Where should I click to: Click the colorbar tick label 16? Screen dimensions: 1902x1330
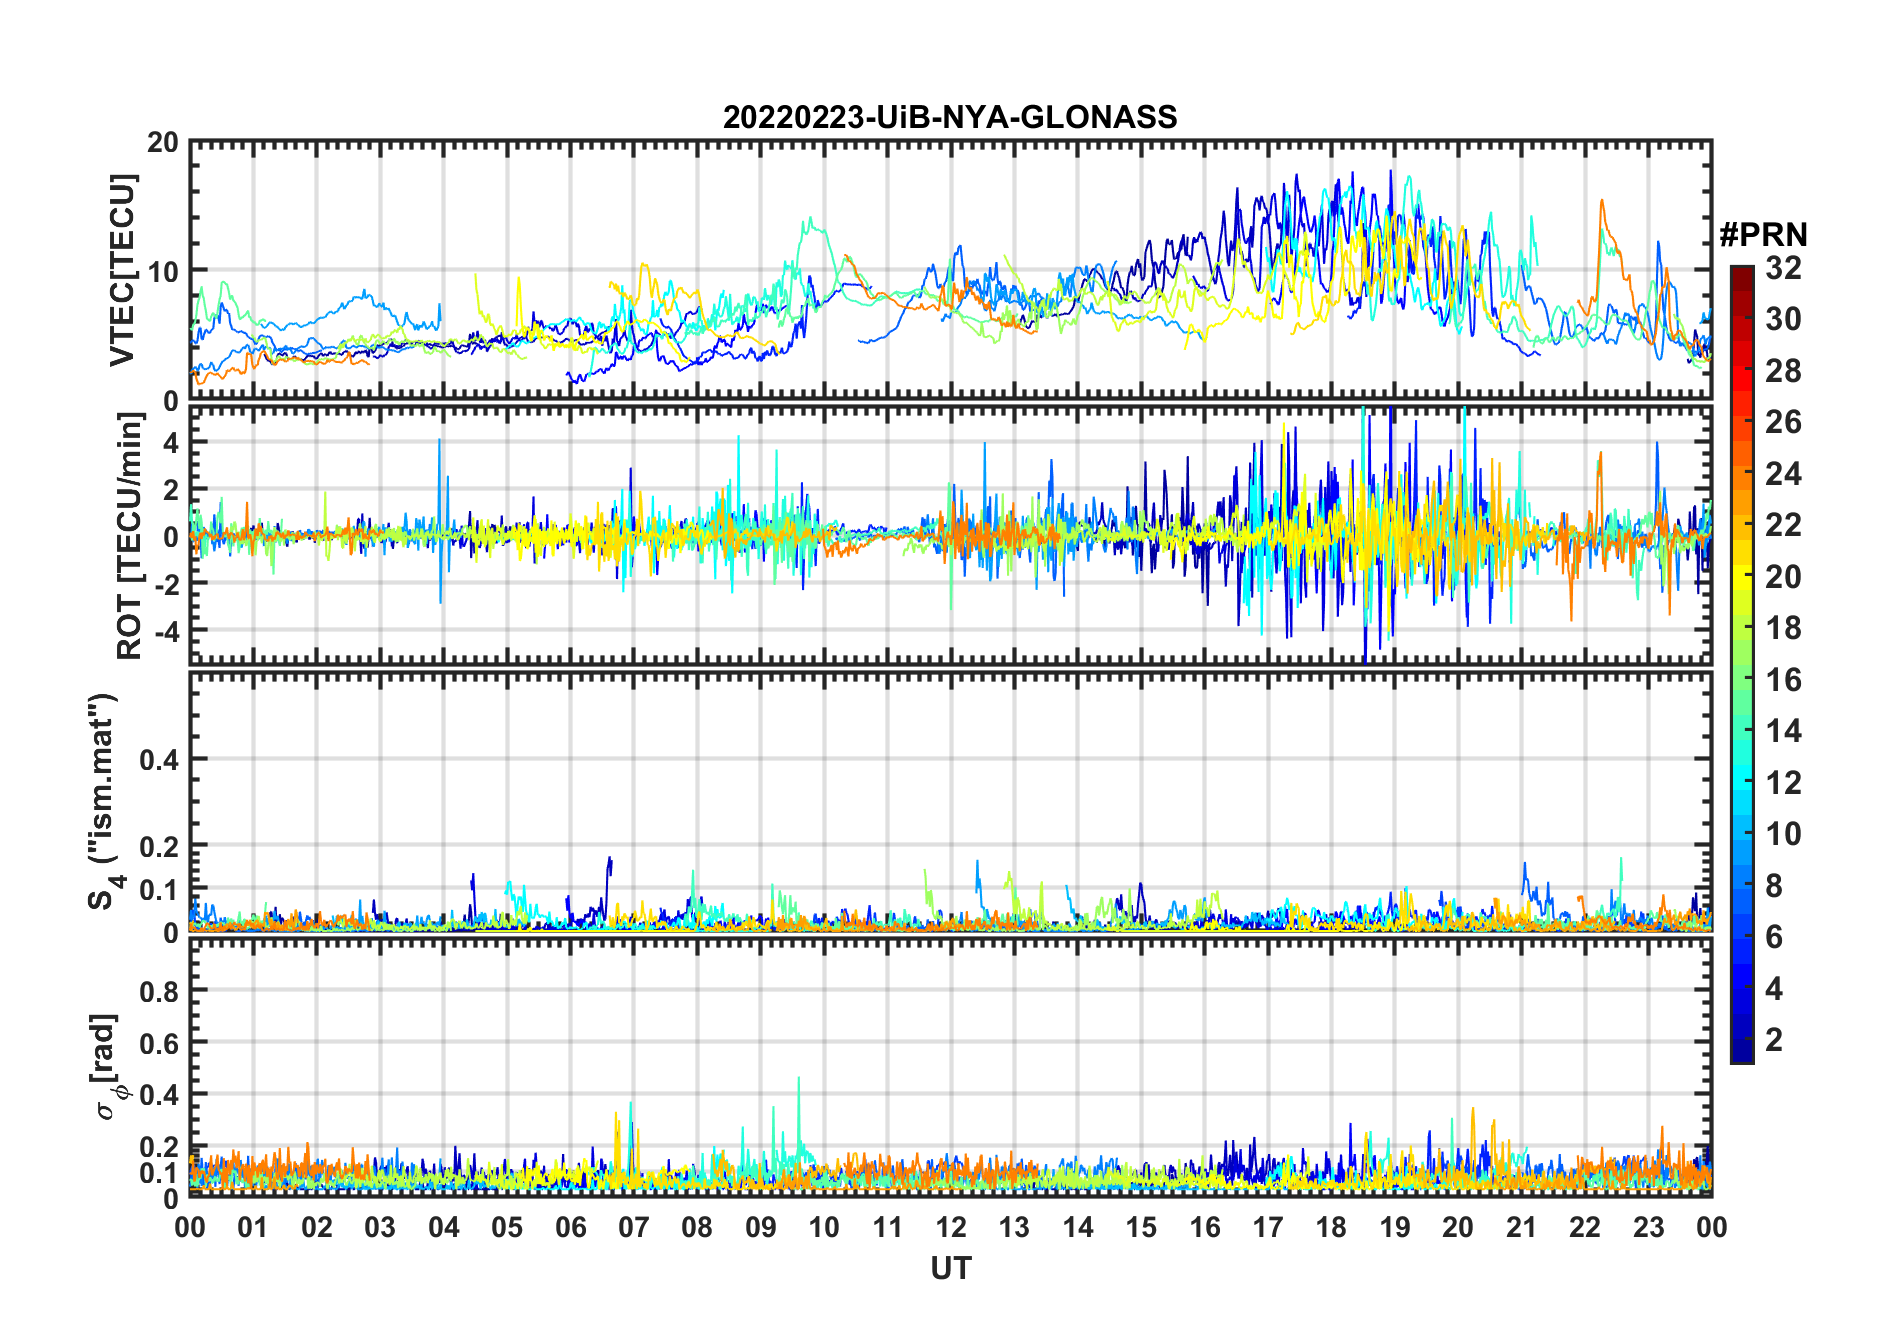(1783, 680)
